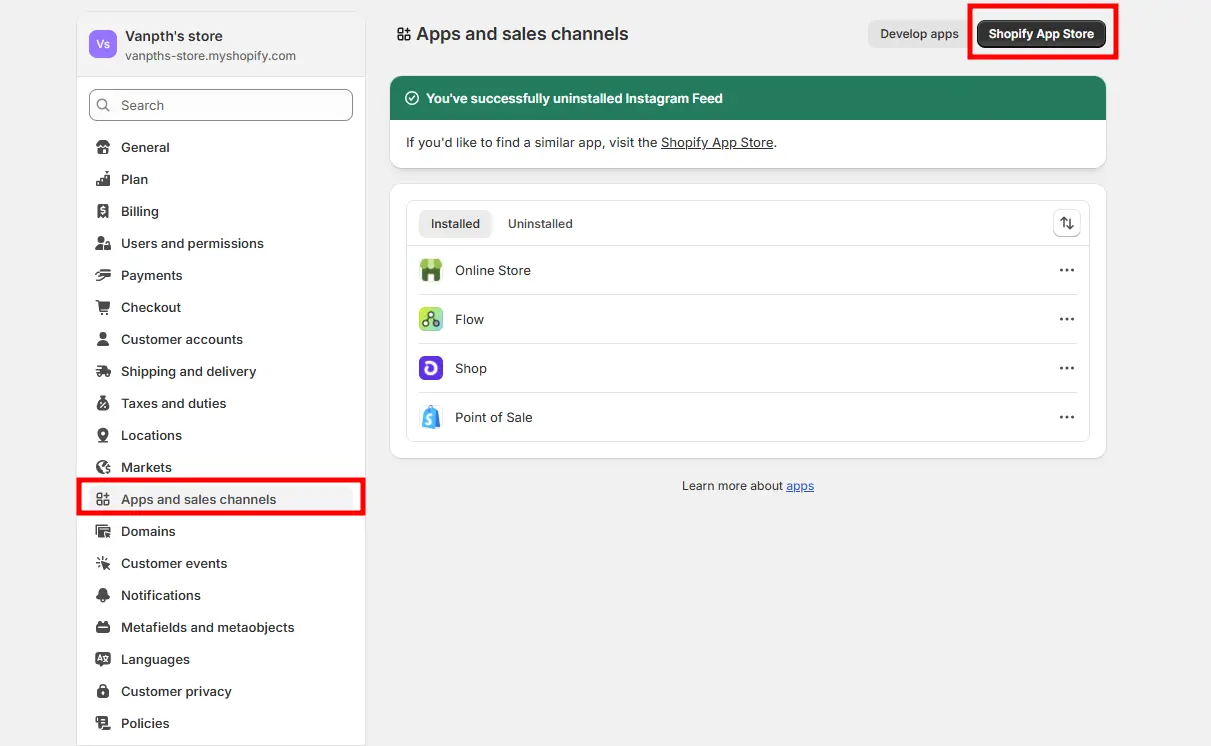Click the Flow app icon
1211x746 pixels.
[431, 319]
